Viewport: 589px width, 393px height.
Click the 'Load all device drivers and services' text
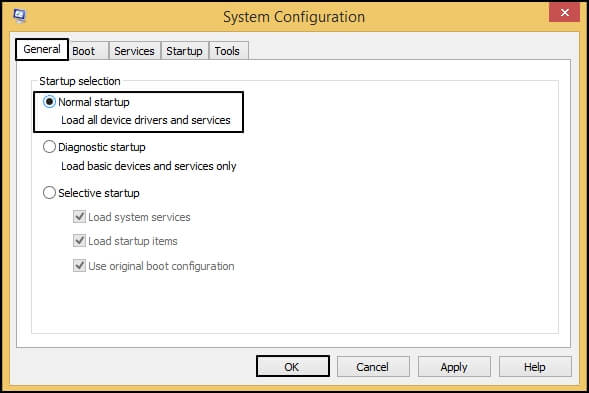[146, 120]
